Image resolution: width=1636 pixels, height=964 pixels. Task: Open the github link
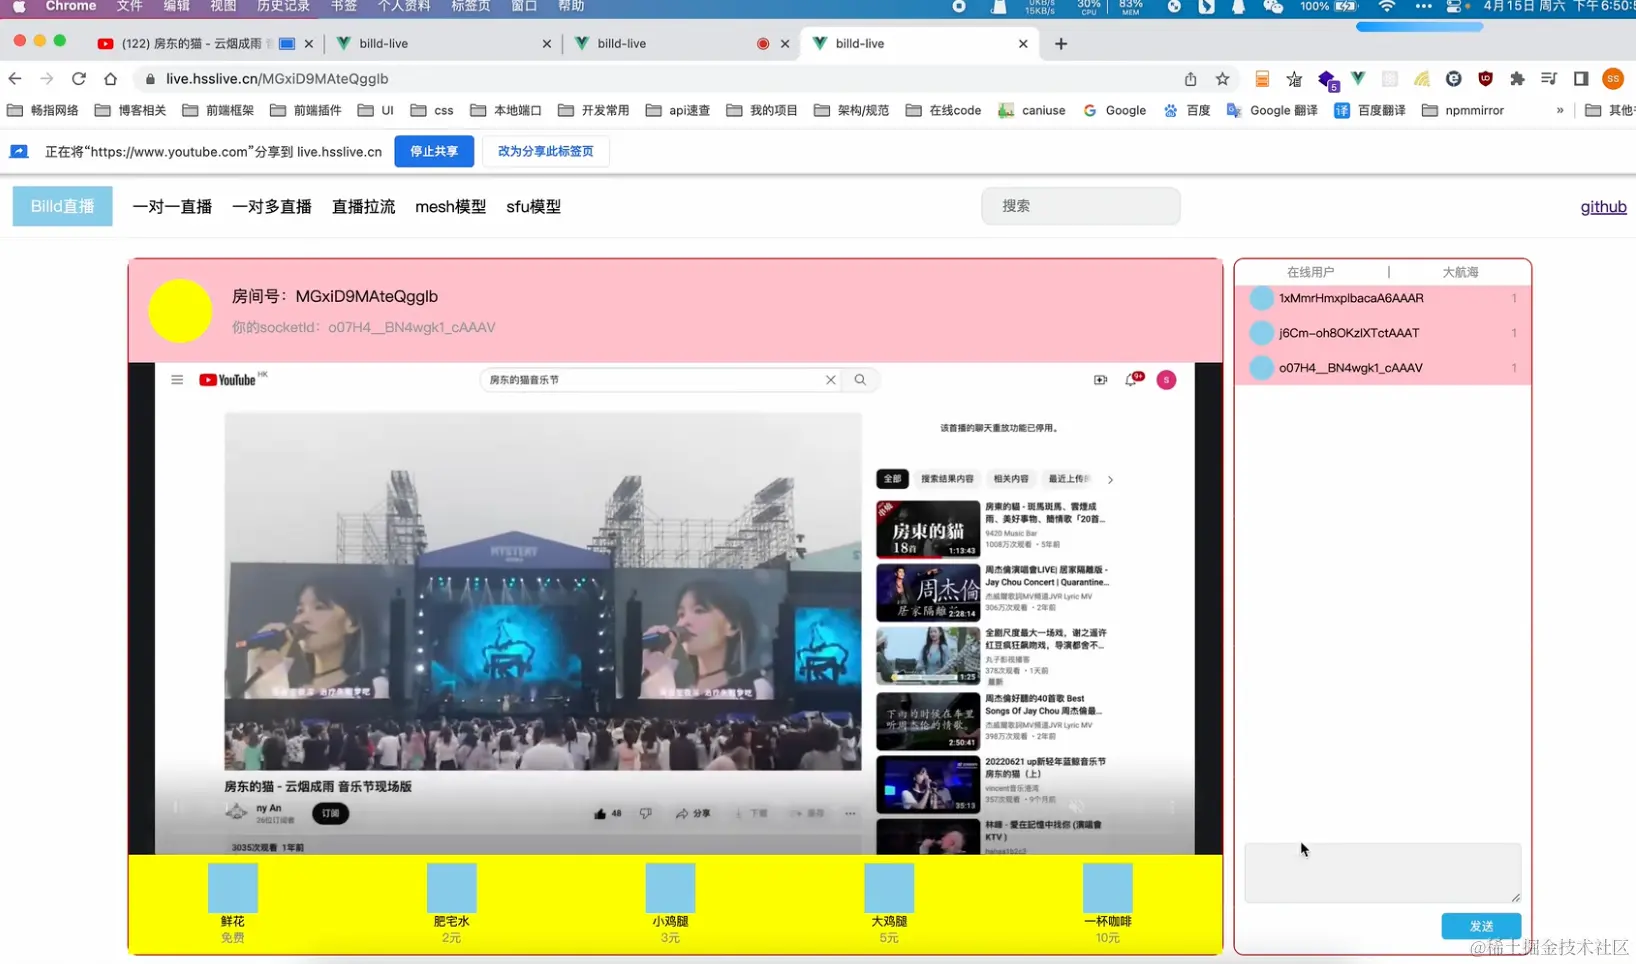(x=1603, y=207)
